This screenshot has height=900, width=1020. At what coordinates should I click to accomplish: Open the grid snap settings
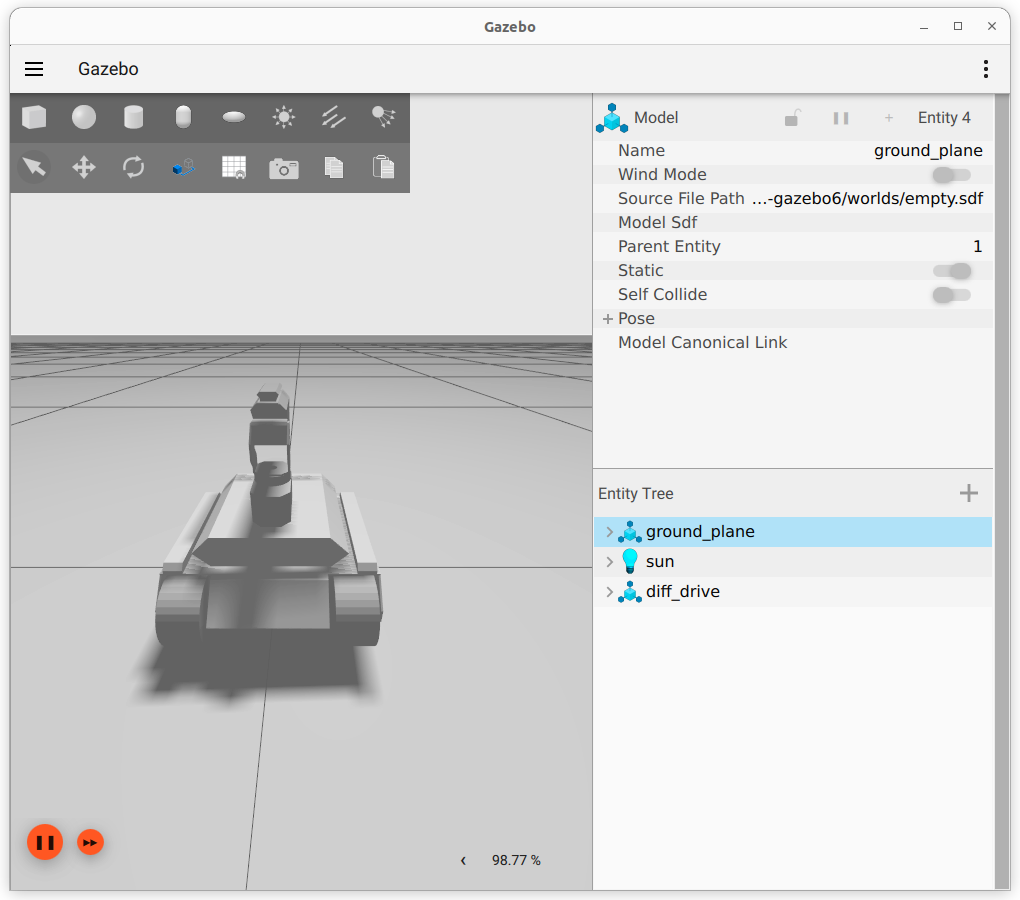pos(234,168)
